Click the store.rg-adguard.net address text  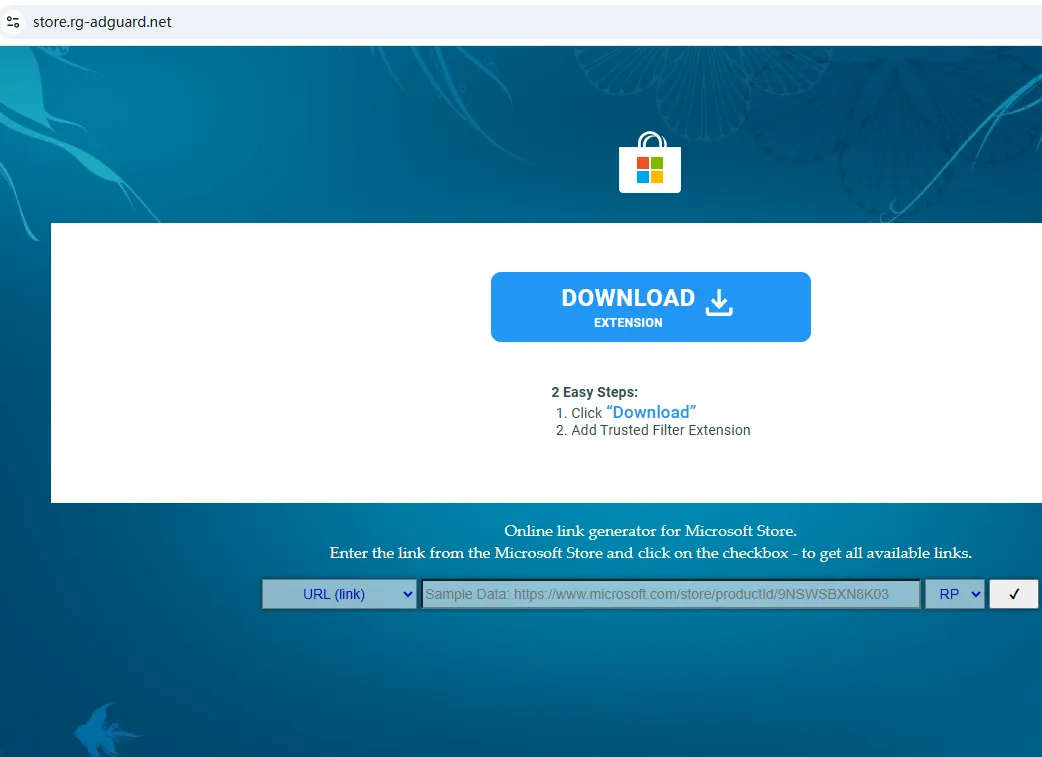point(102,22)
